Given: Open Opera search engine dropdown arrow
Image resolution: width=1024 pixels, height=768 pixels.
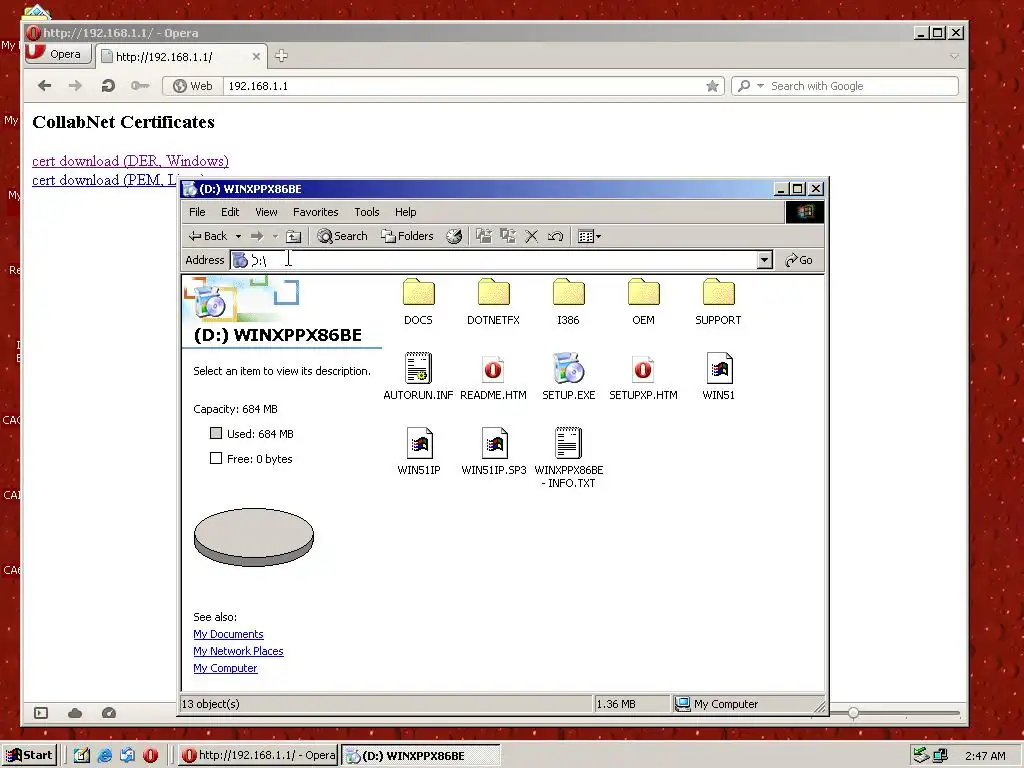Looking at the screenshot, I should 760,86.
